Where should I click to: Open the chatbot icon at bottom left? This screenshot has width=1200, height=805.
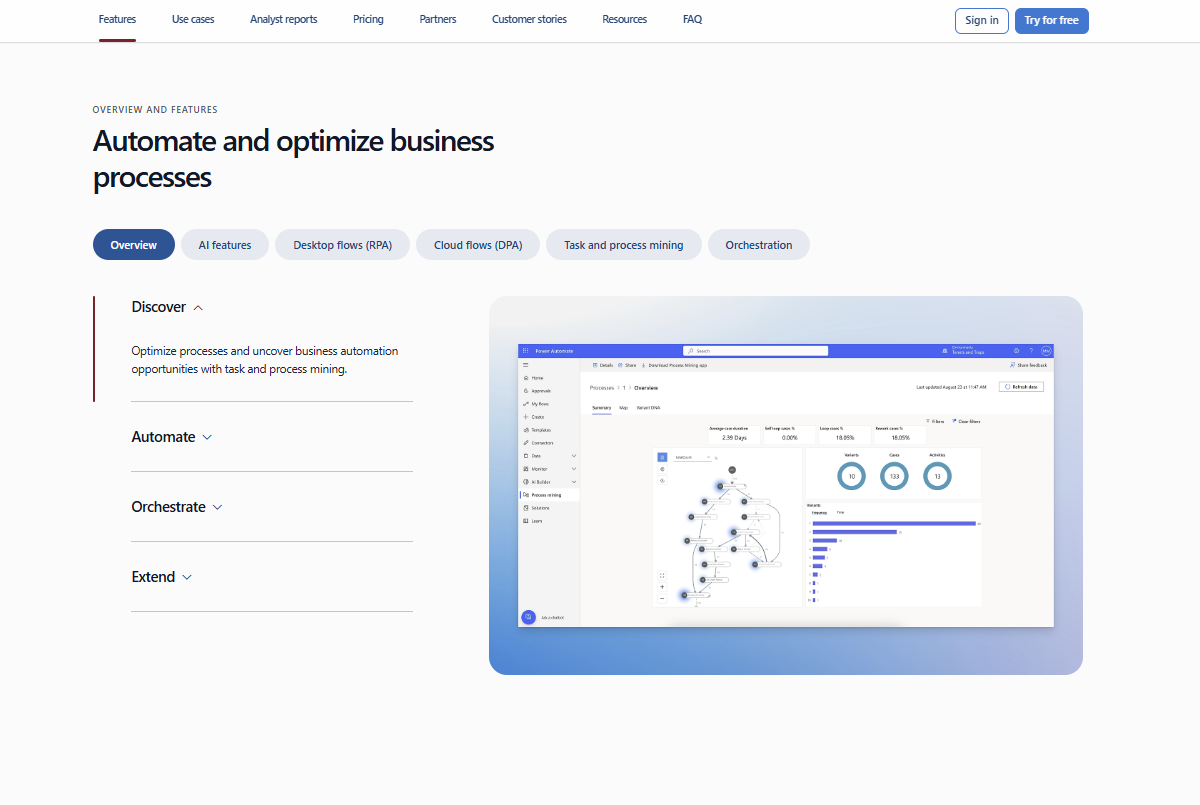point(528,616)
